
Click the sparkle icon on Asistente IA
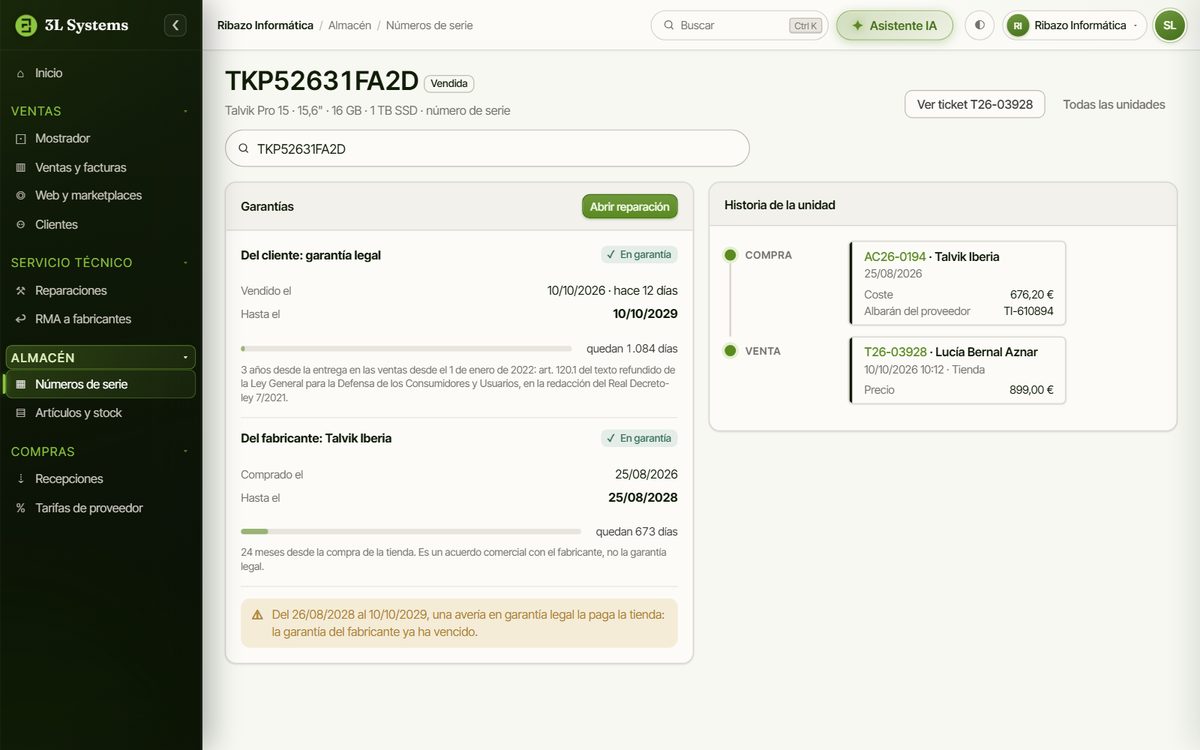tap(857, 25)
